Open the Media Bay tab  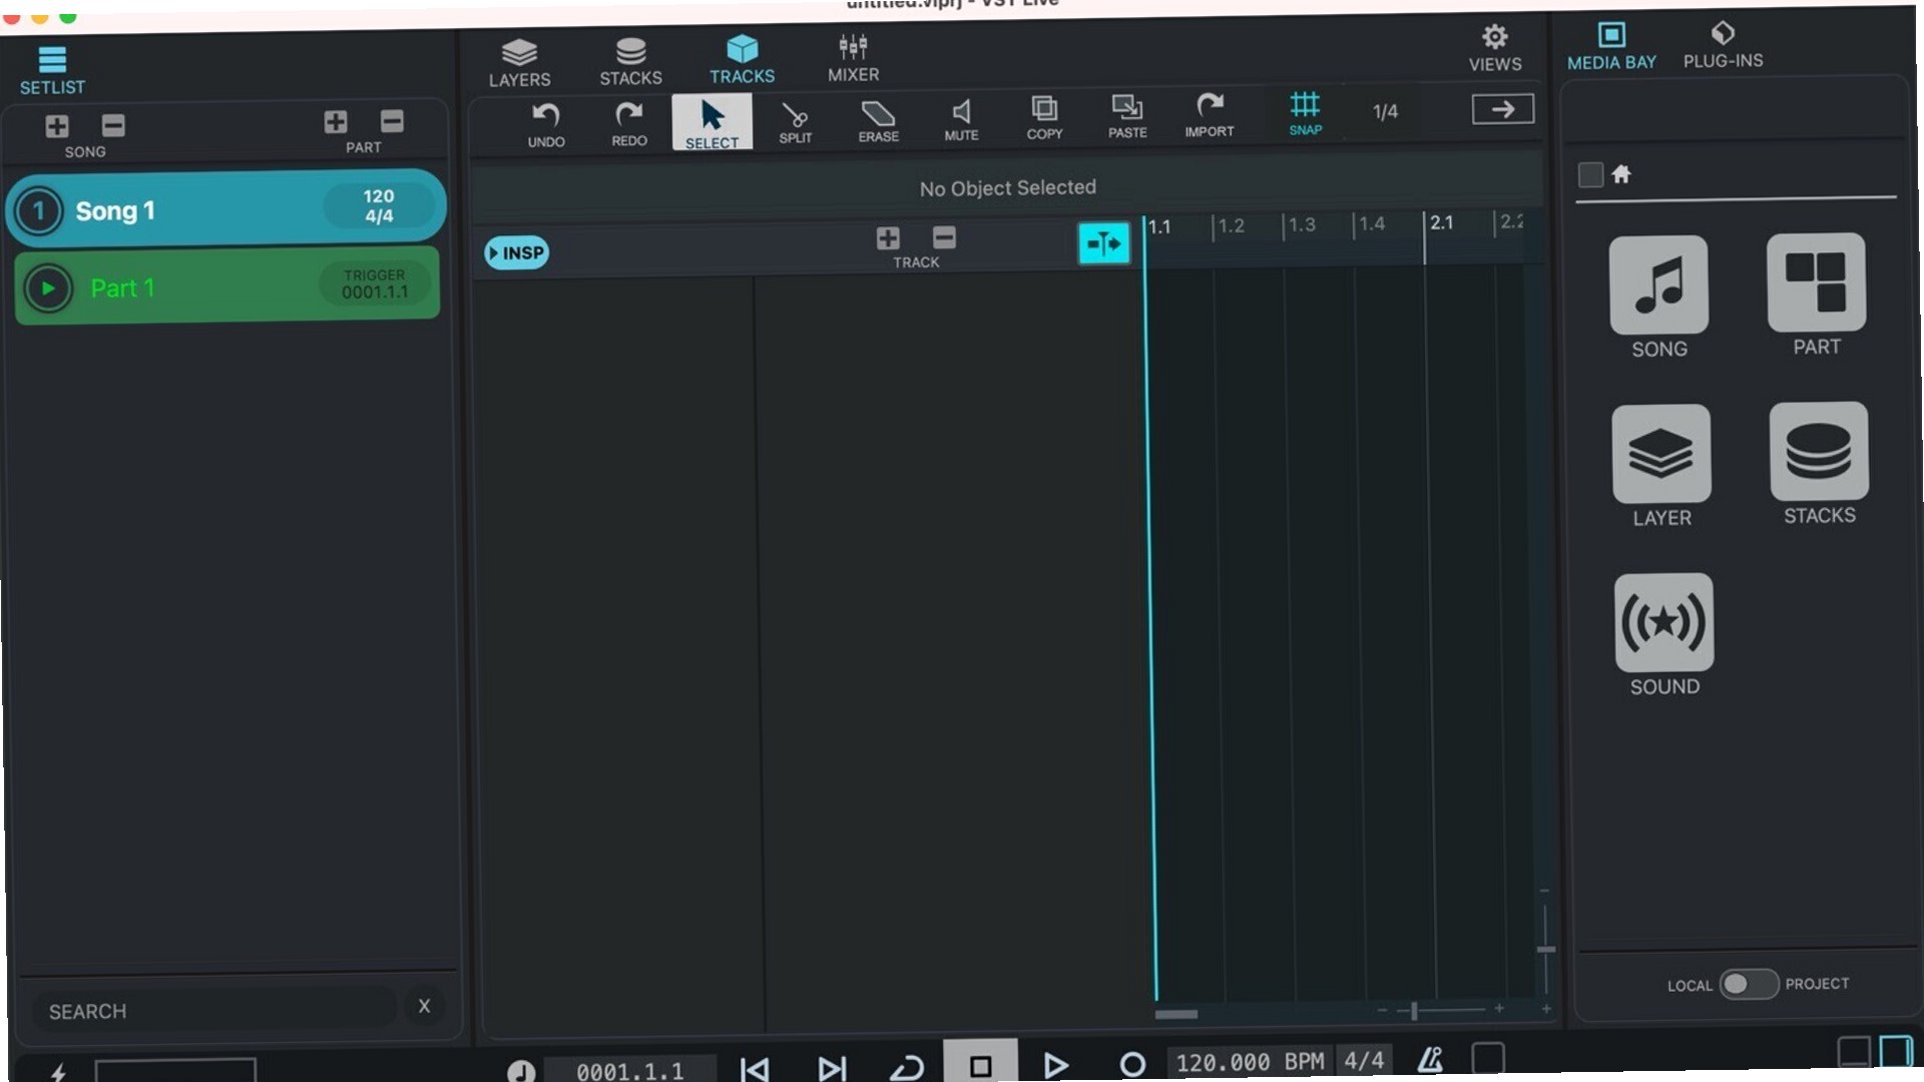point(1611,47)
